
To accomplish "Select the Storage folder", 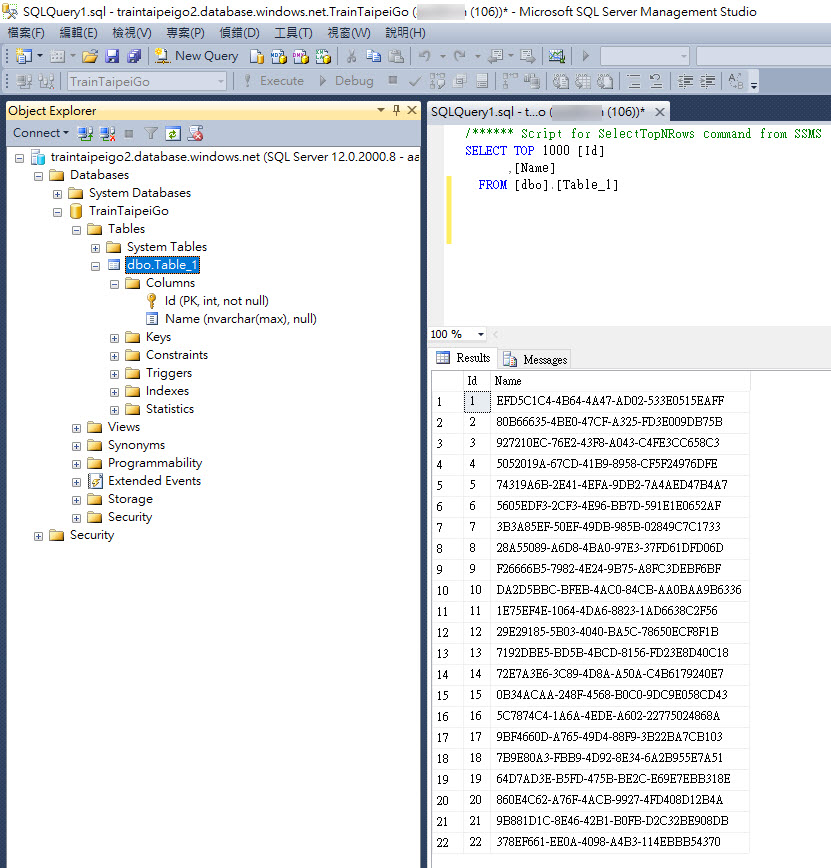I will (x=130, y=499).
